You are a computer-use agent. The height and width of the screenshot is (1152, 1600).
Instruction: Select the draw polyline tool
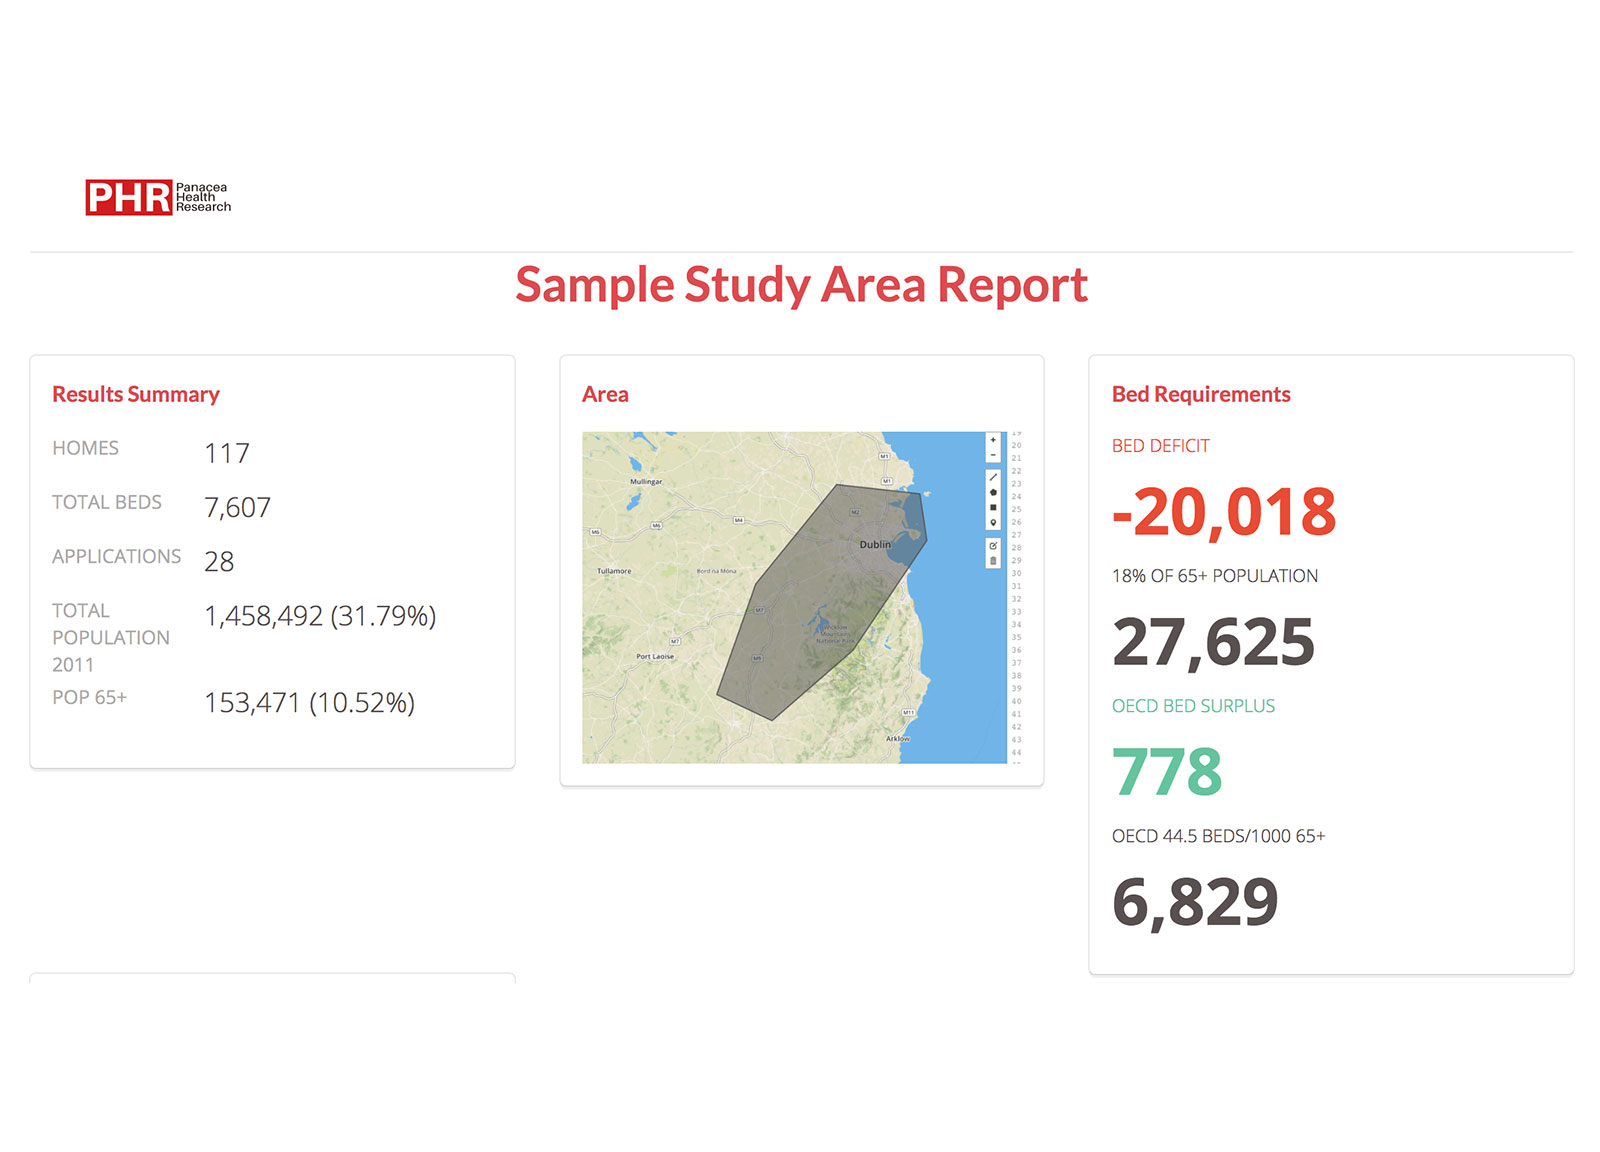coord(993,477)
